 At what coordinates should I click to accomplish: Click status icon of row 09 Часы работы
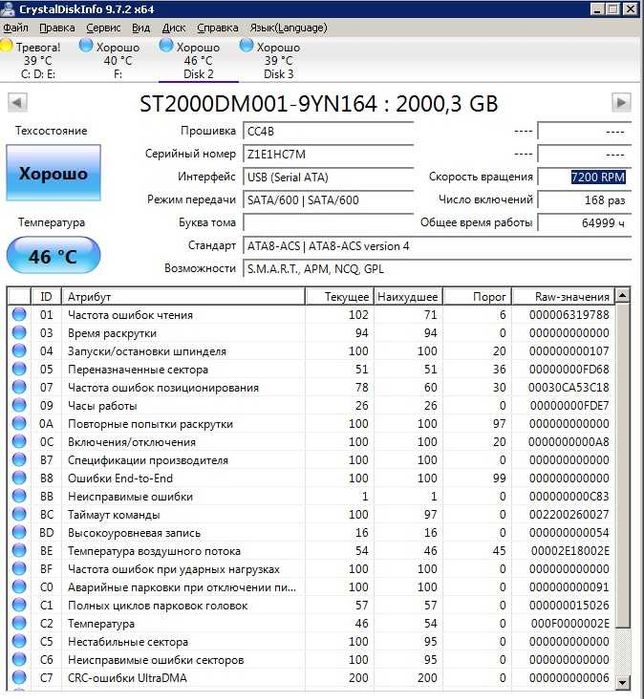[x=19, y=405]
